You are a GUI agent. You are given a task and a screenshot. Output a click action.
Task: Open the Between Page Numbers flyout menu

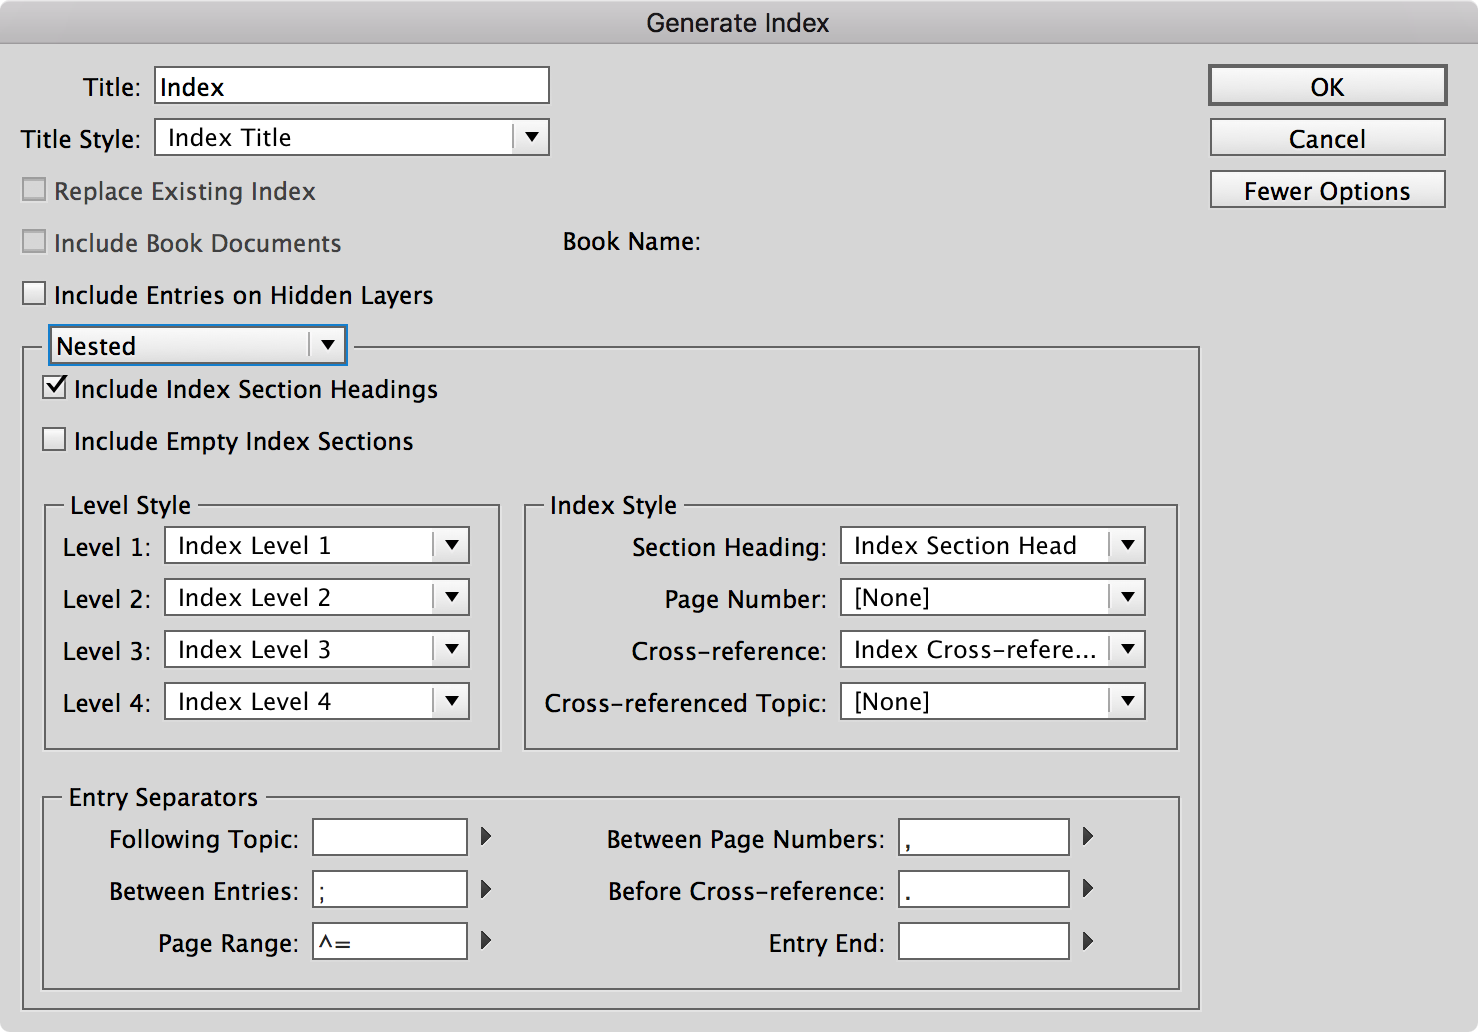[1088, 837]
